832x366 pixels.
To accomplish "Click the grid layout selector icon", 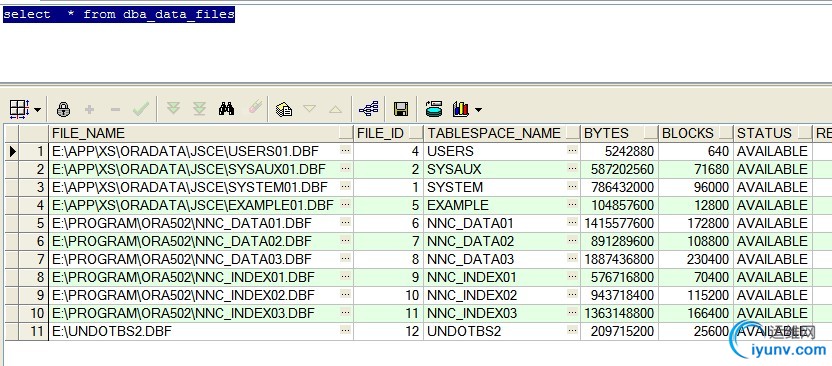I will coord(19,109).
